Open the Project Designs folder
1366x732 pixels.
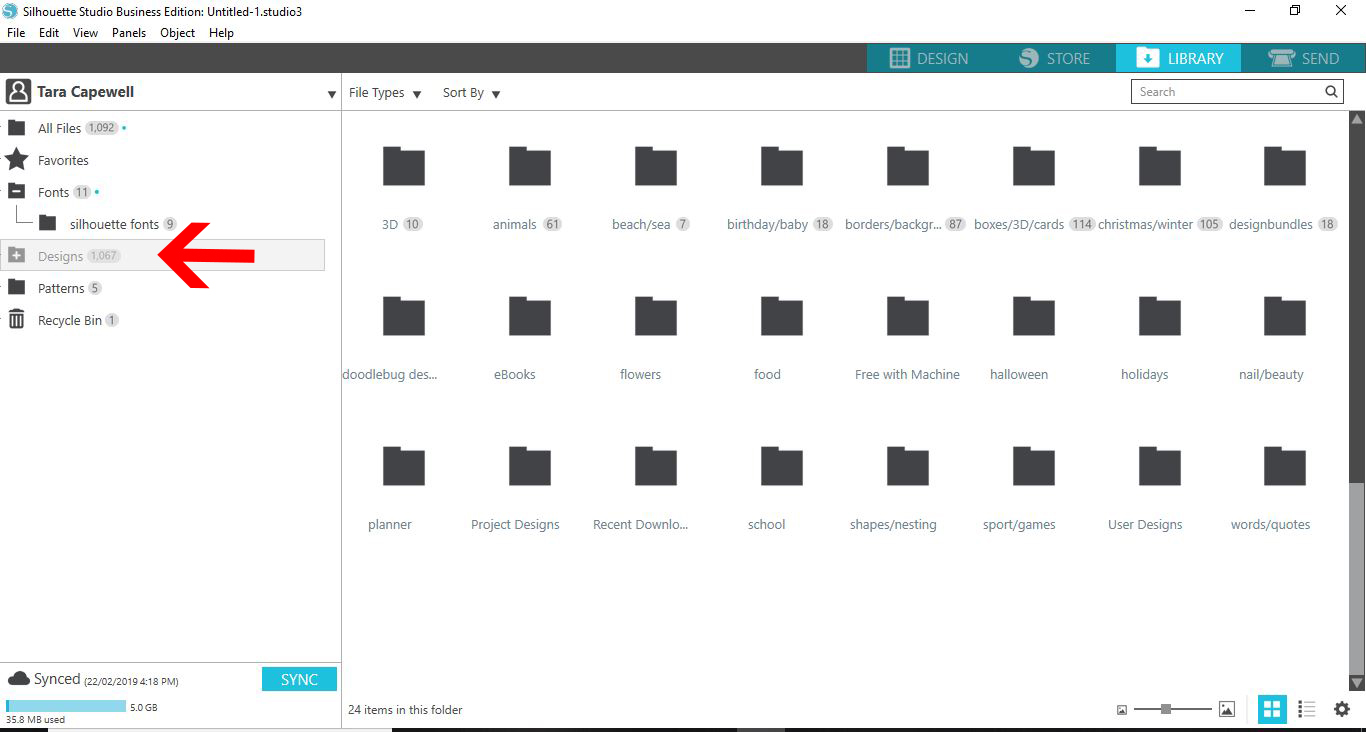530,466
